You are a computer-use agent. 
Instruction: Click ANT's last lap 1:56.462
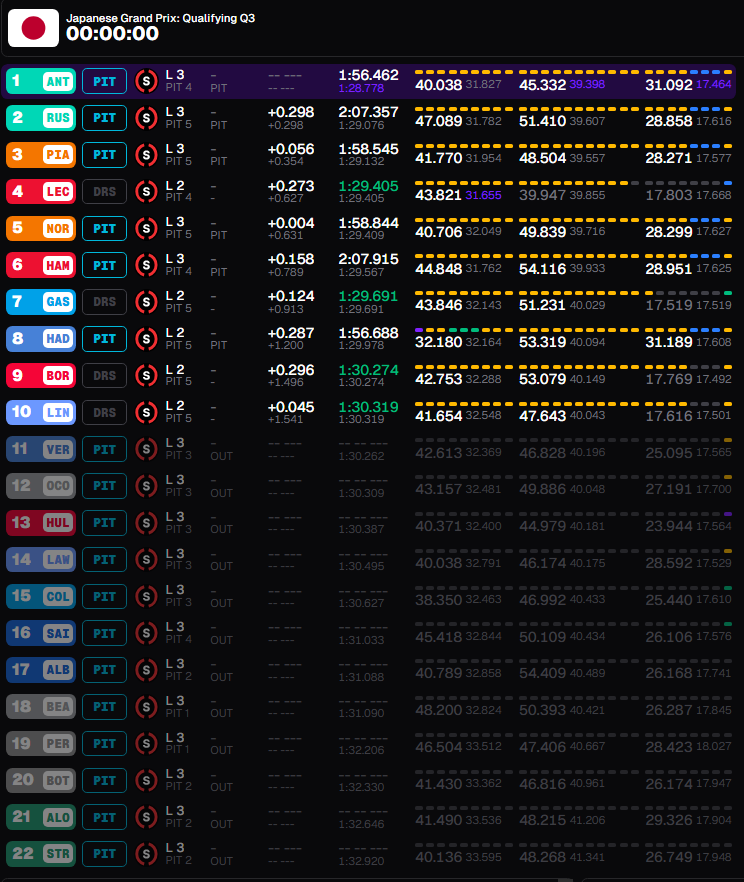(x=368, y=75)
